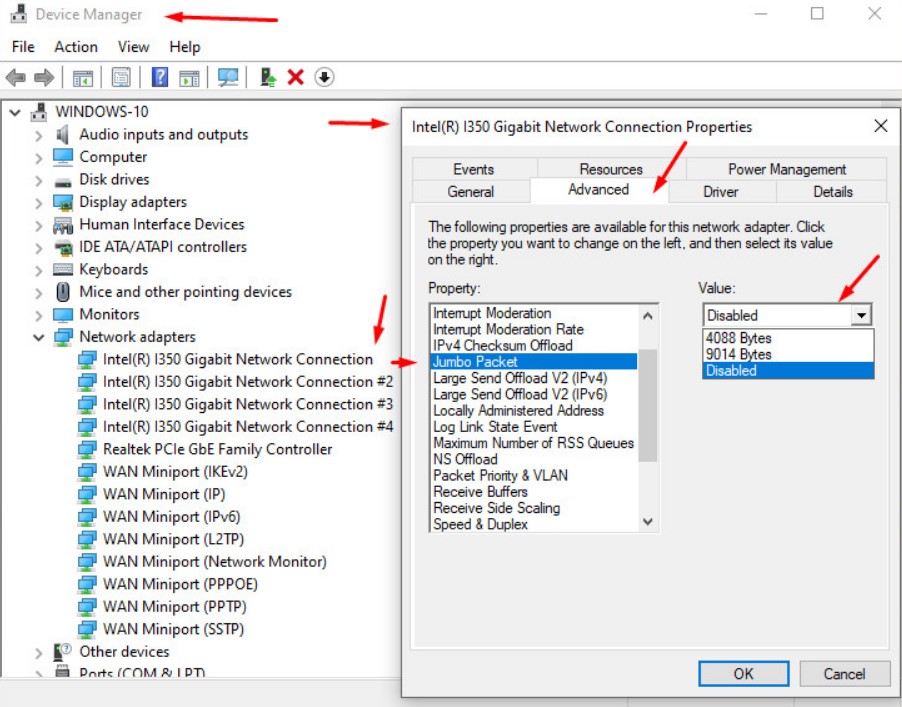Click the OK button
This screenshot has width=902, height=707.
point(743,674)
